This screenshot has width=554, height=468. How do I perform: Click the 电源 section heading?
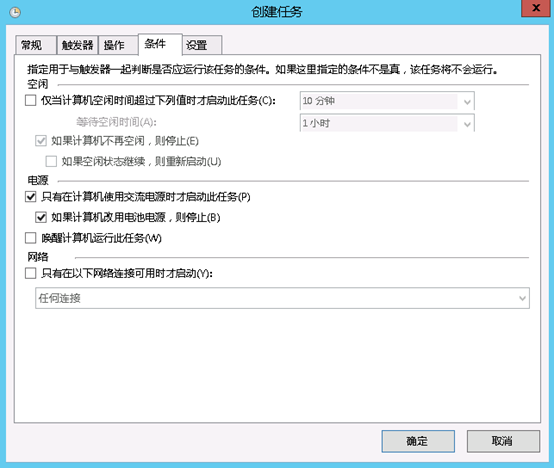coord(38,180)
